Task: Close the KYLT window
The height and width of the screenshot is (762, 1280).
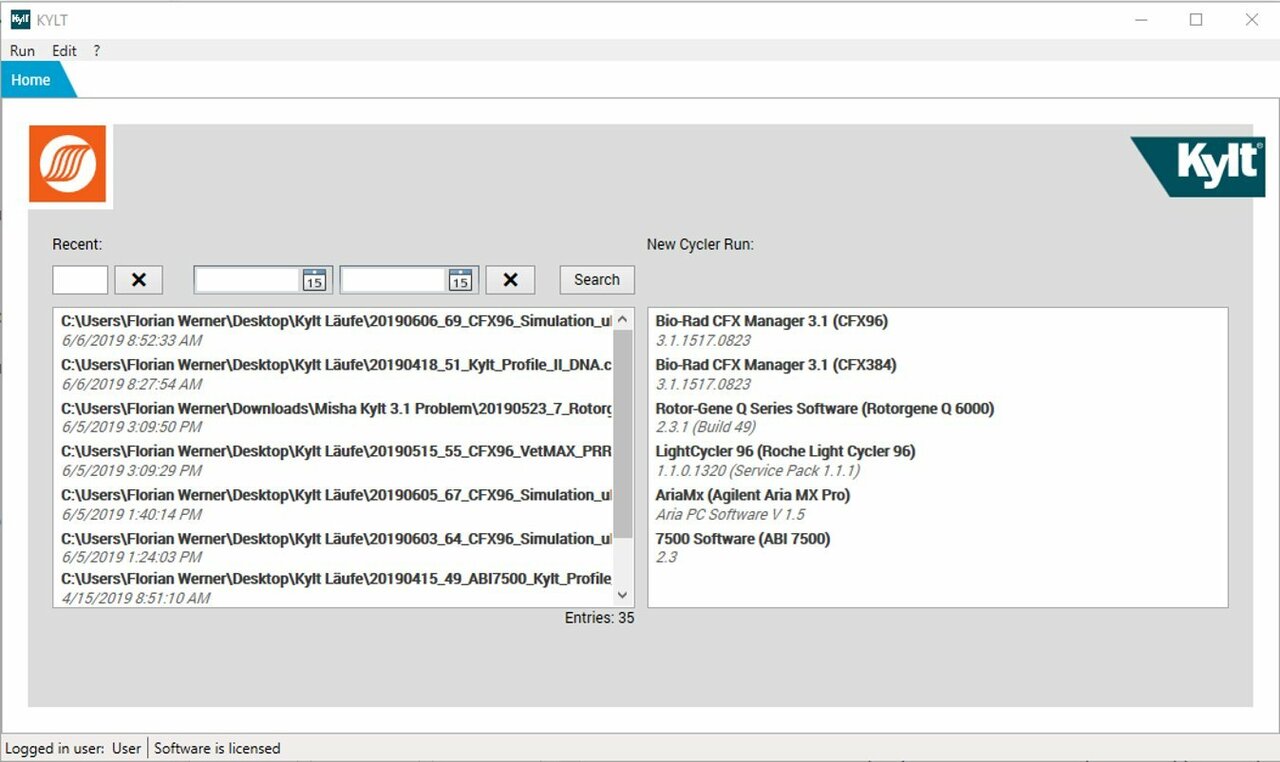Action: (x=1251, y=19)
